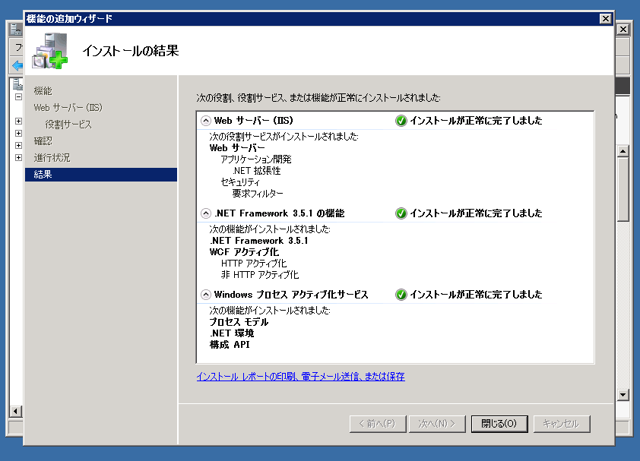Viewport: 640px width, 461px height.
Task: Select the 進行状況 step in the sidebar
Action: [x=52, y=158]
